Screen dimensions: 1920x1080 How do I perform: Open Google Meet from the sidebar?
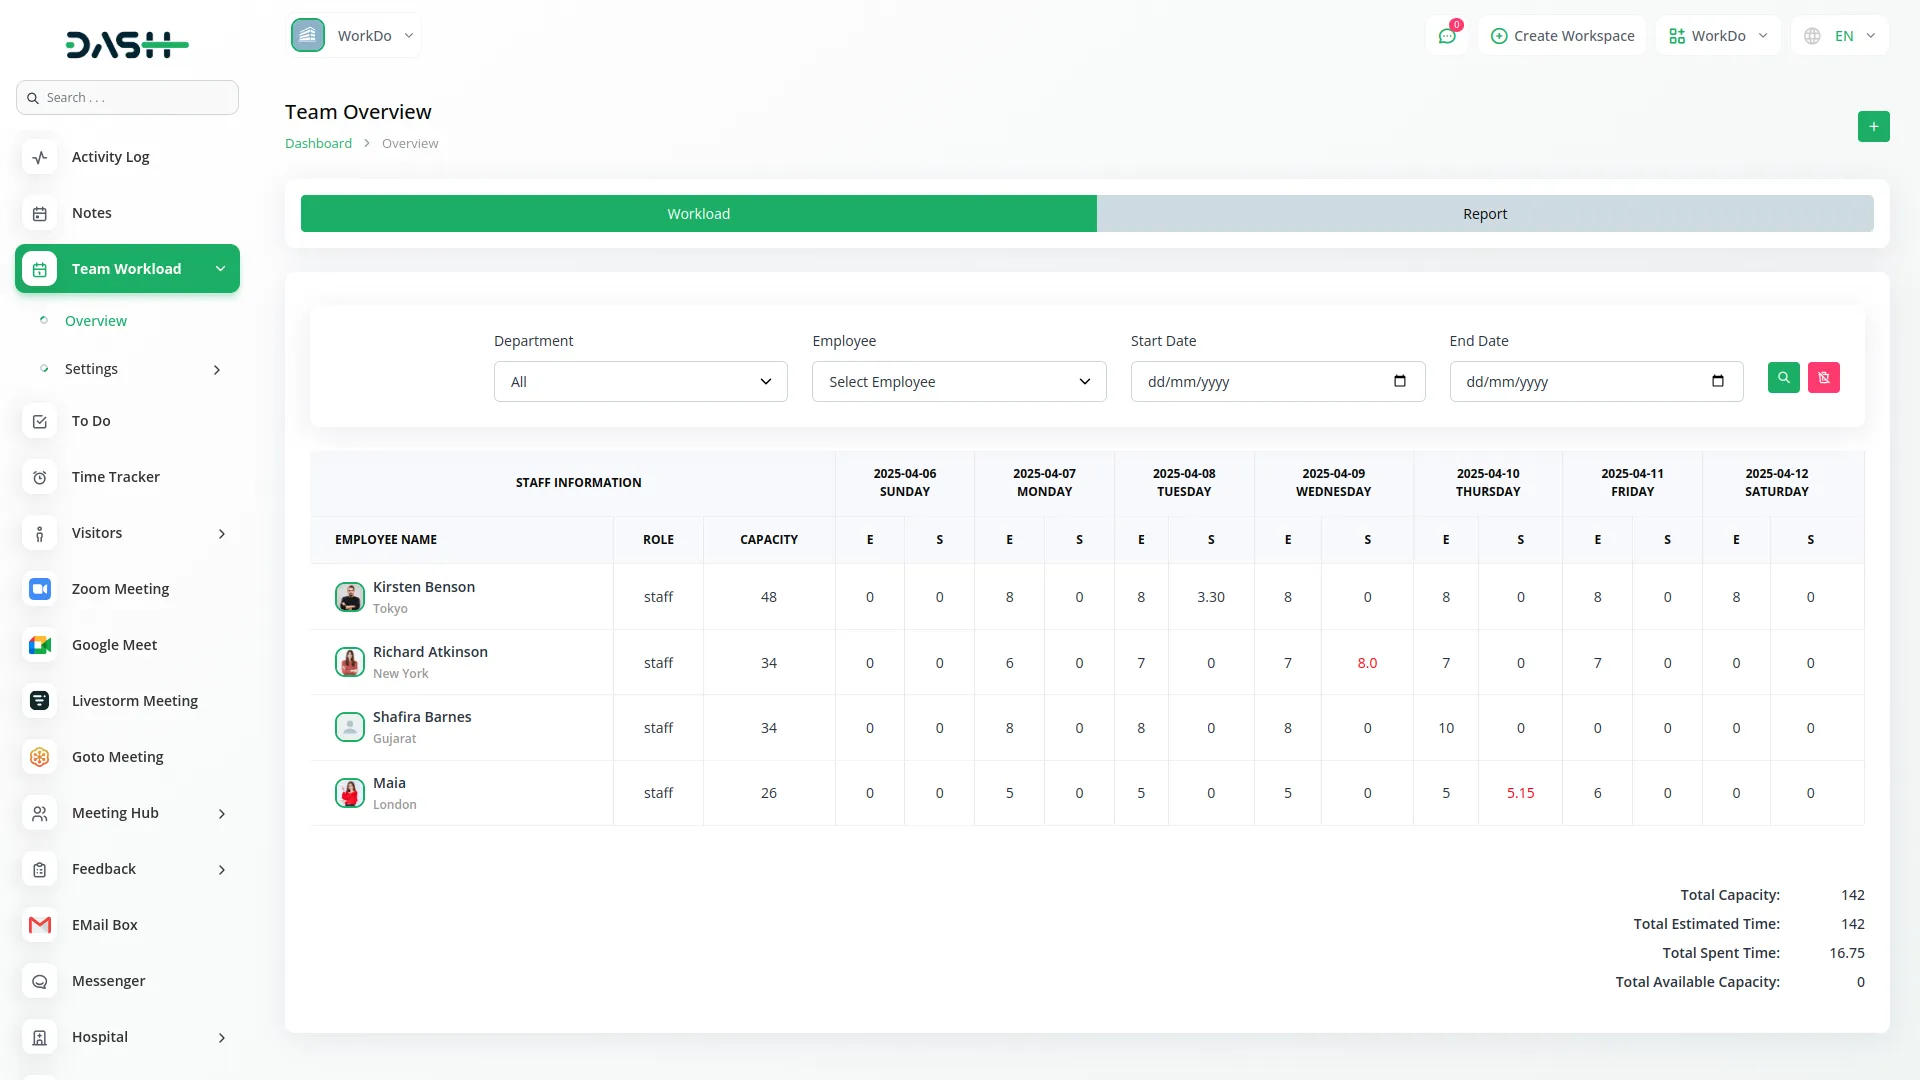39,645
